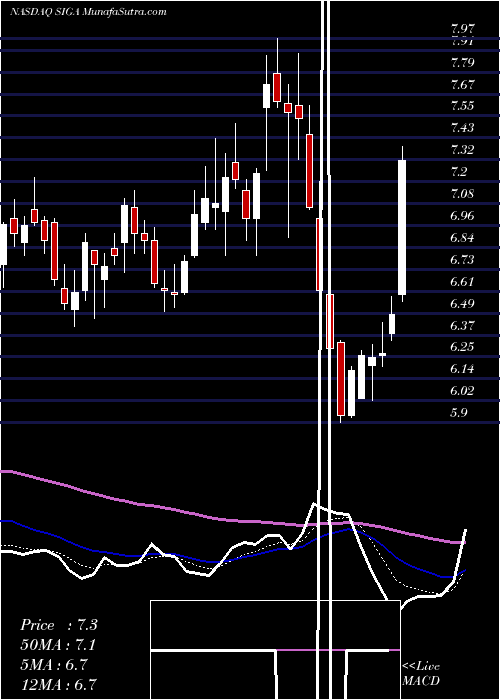This screenshot has width=500, height=700.
Task: Click the 'Price : 7.3' readout
Action: tap(58, 625)
